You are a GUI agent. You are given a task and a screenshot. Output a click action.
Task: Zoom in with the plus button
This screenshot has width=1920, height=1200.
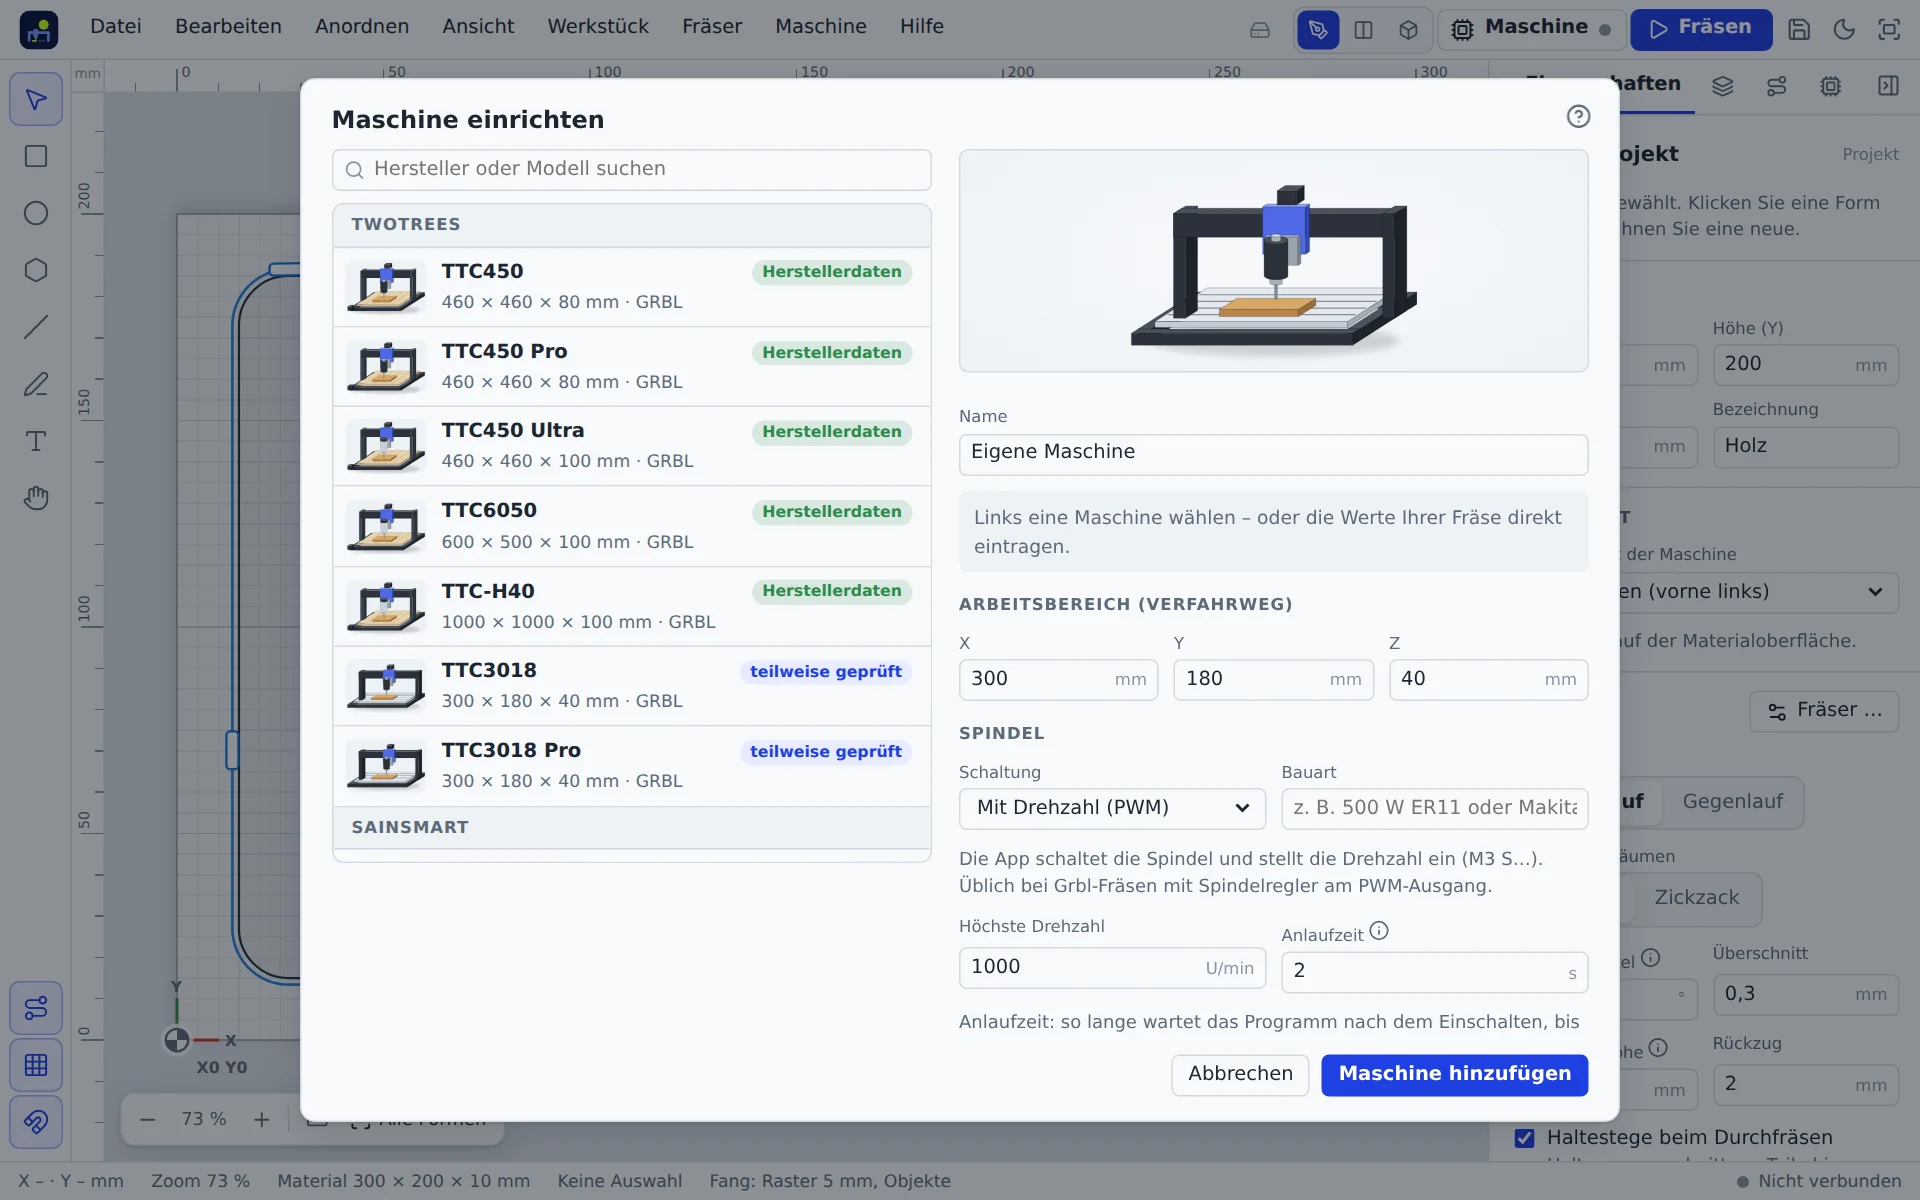[262, 1120]
